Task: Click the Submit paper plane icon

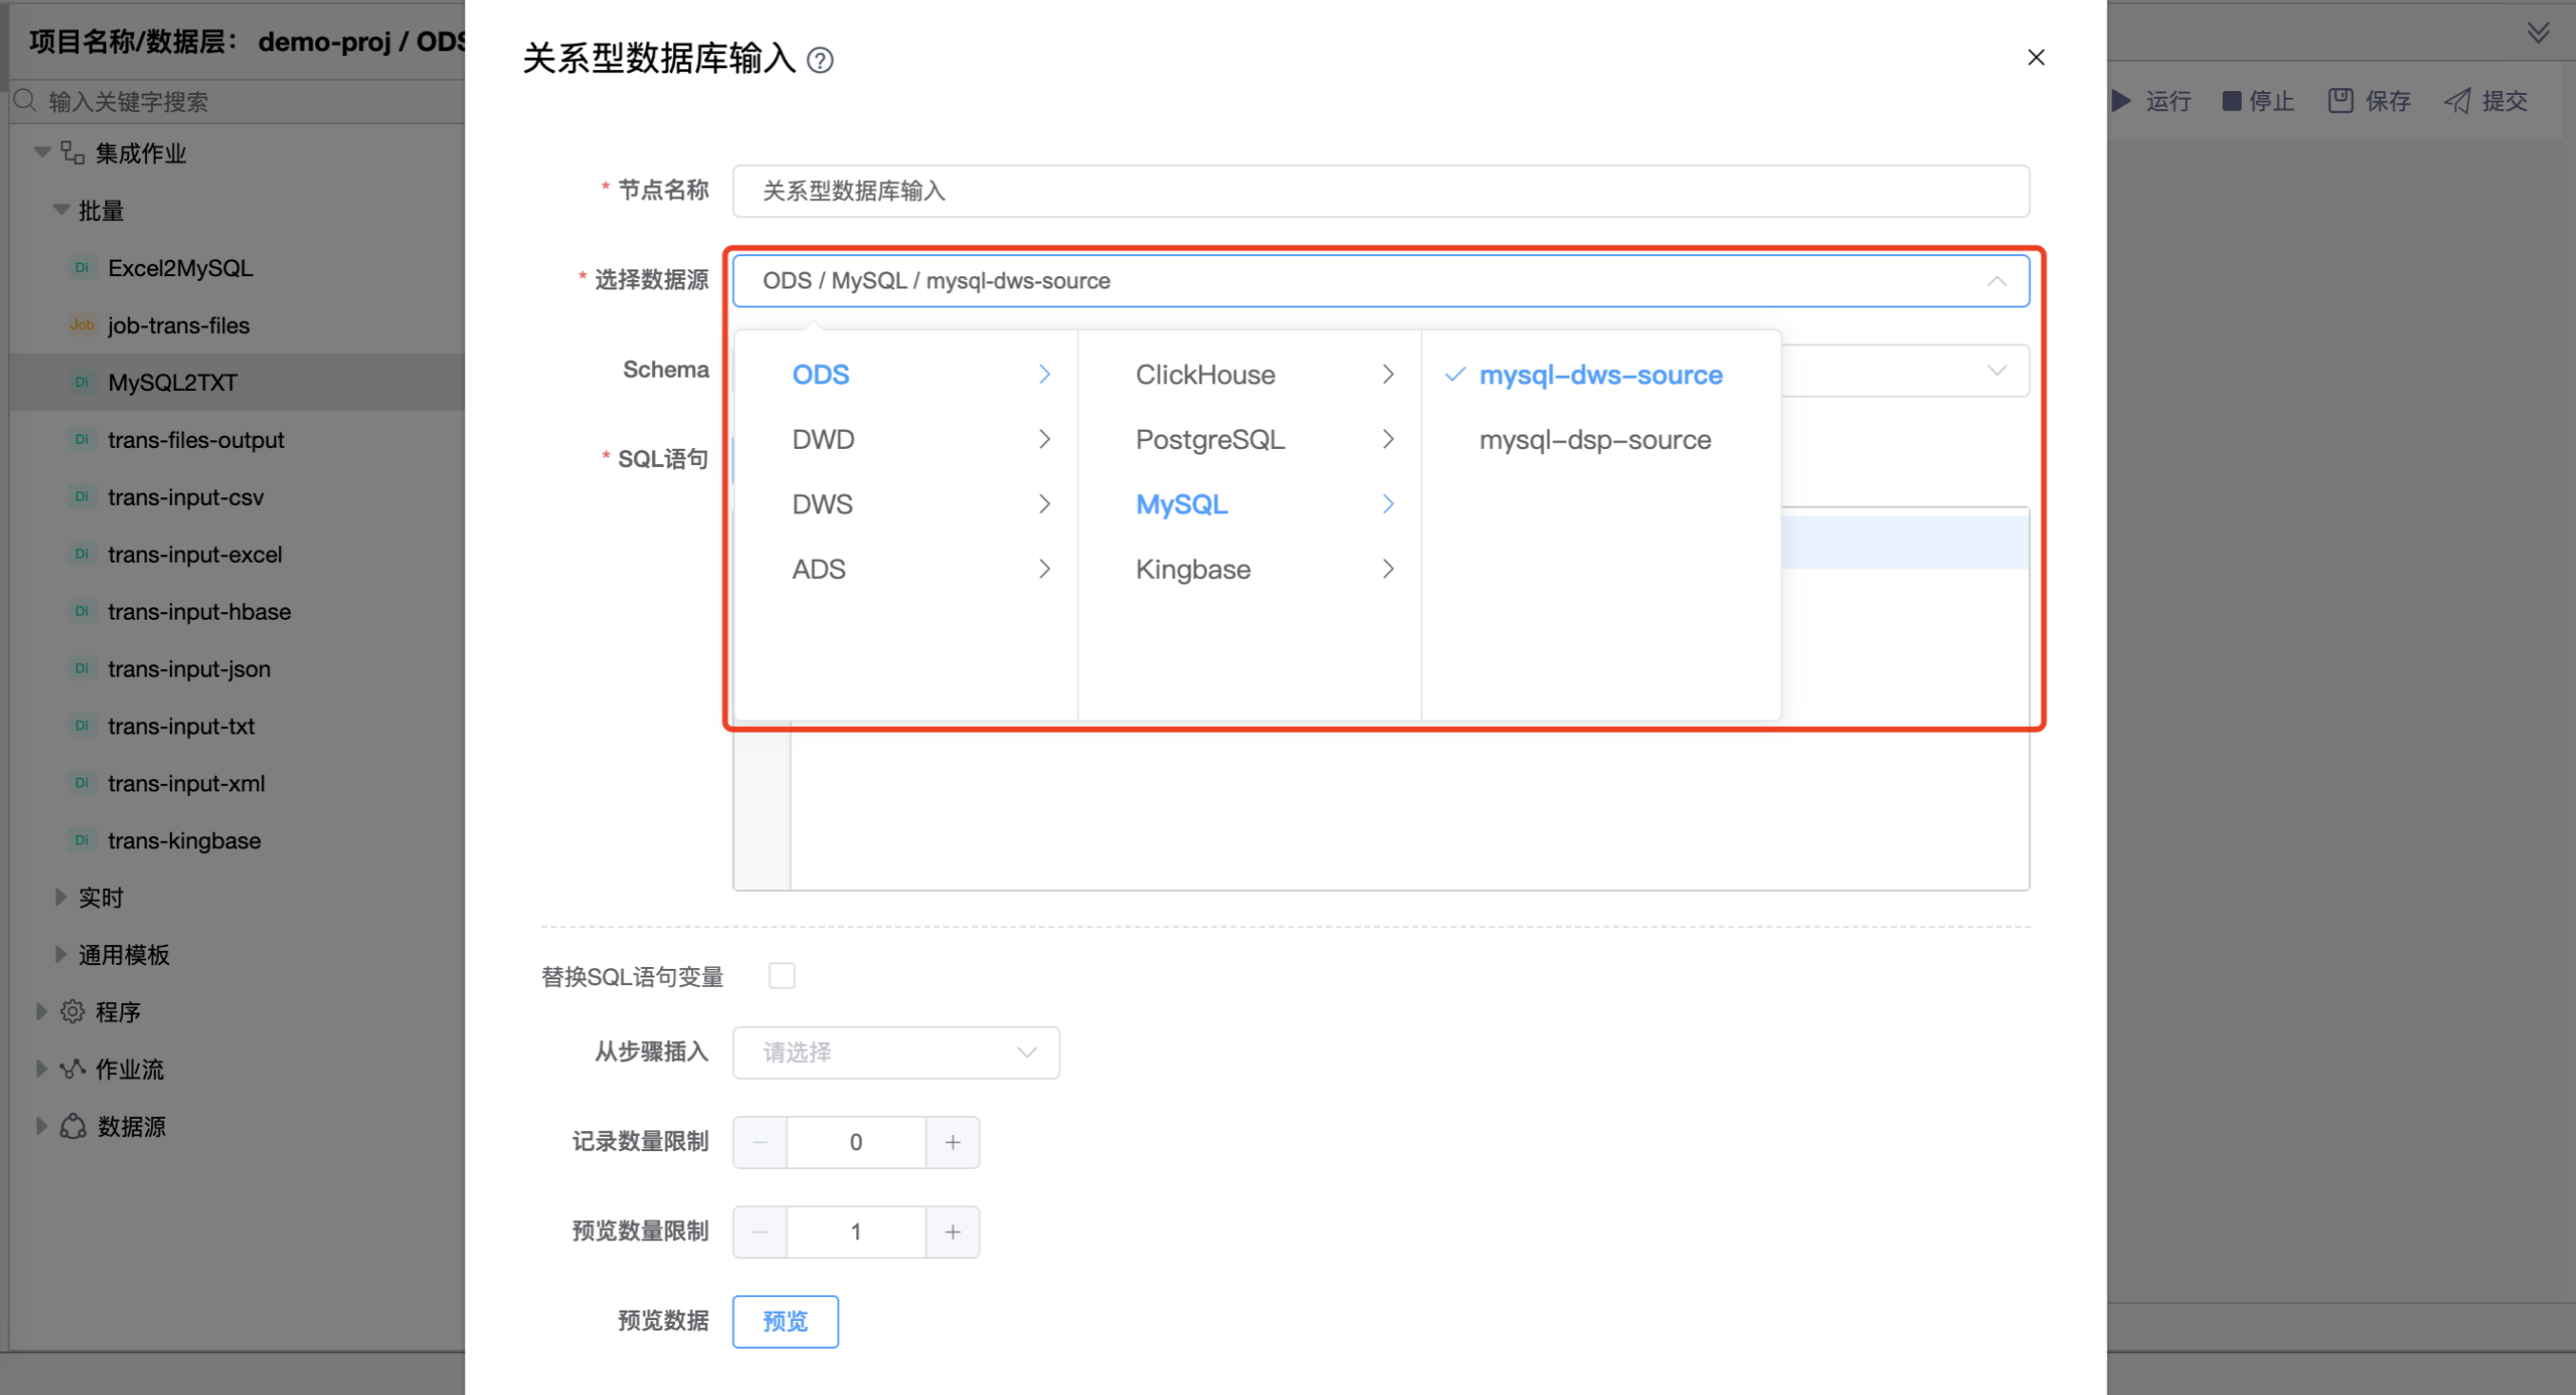Action: click(2457, 101)
